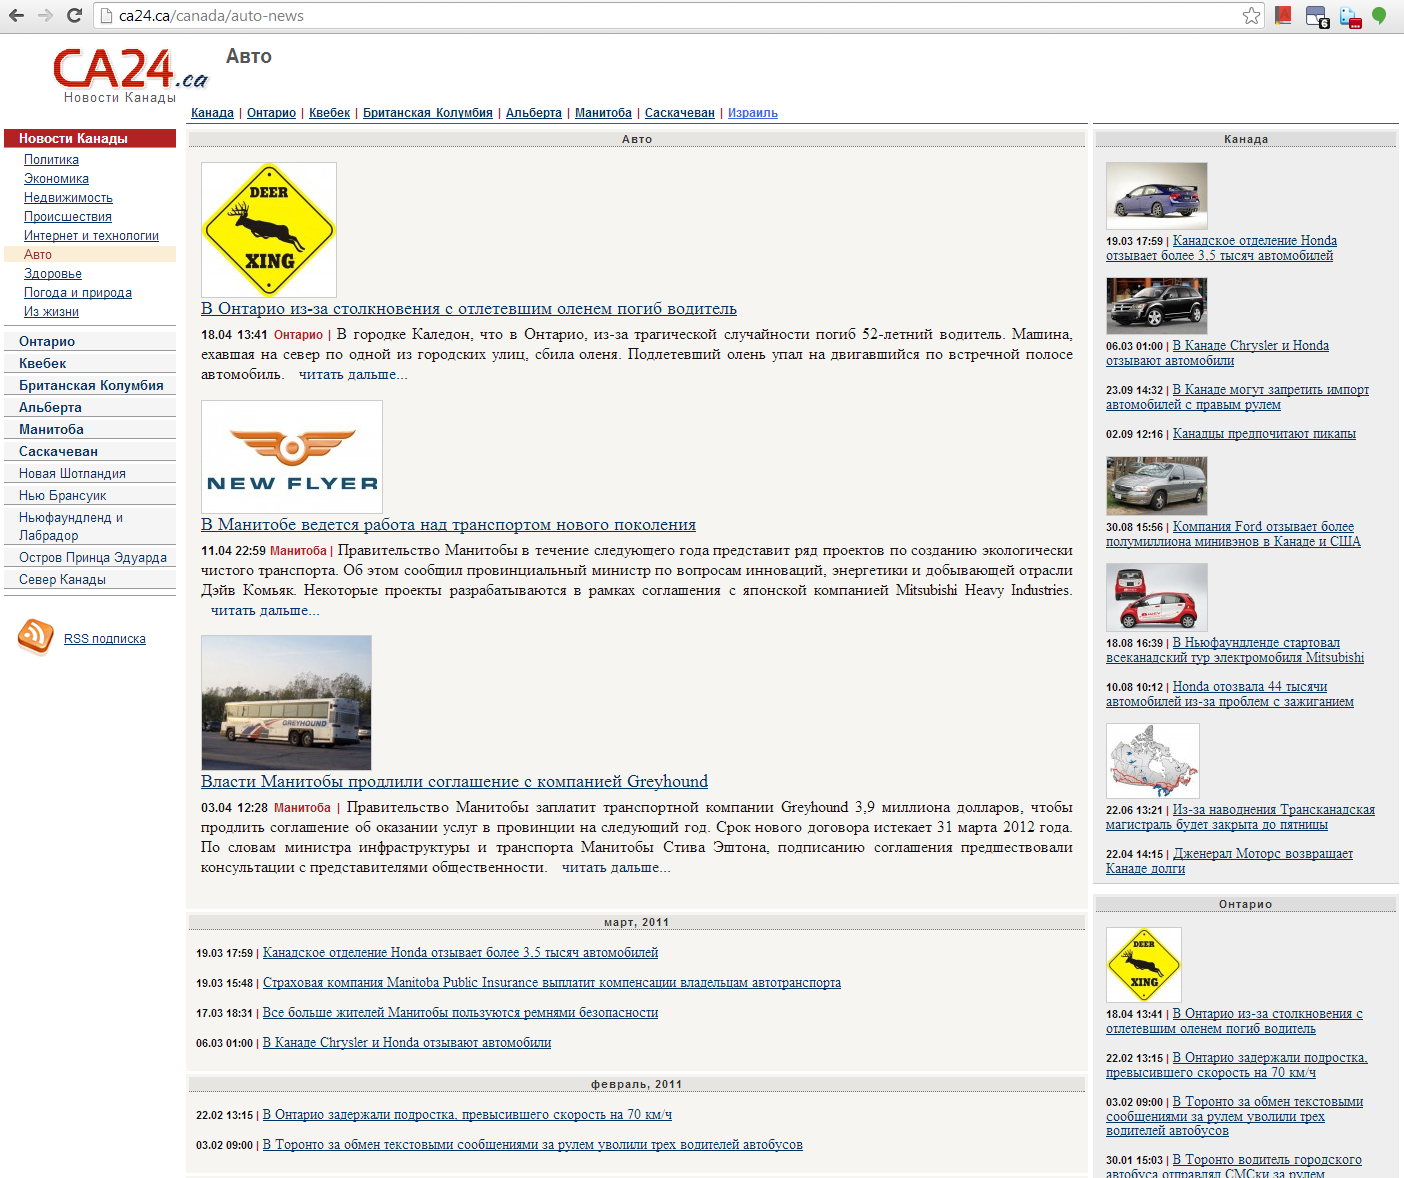Open link about Manitoba seat belt usage
1404x1178 pixels.
[x=460, y=1013]
